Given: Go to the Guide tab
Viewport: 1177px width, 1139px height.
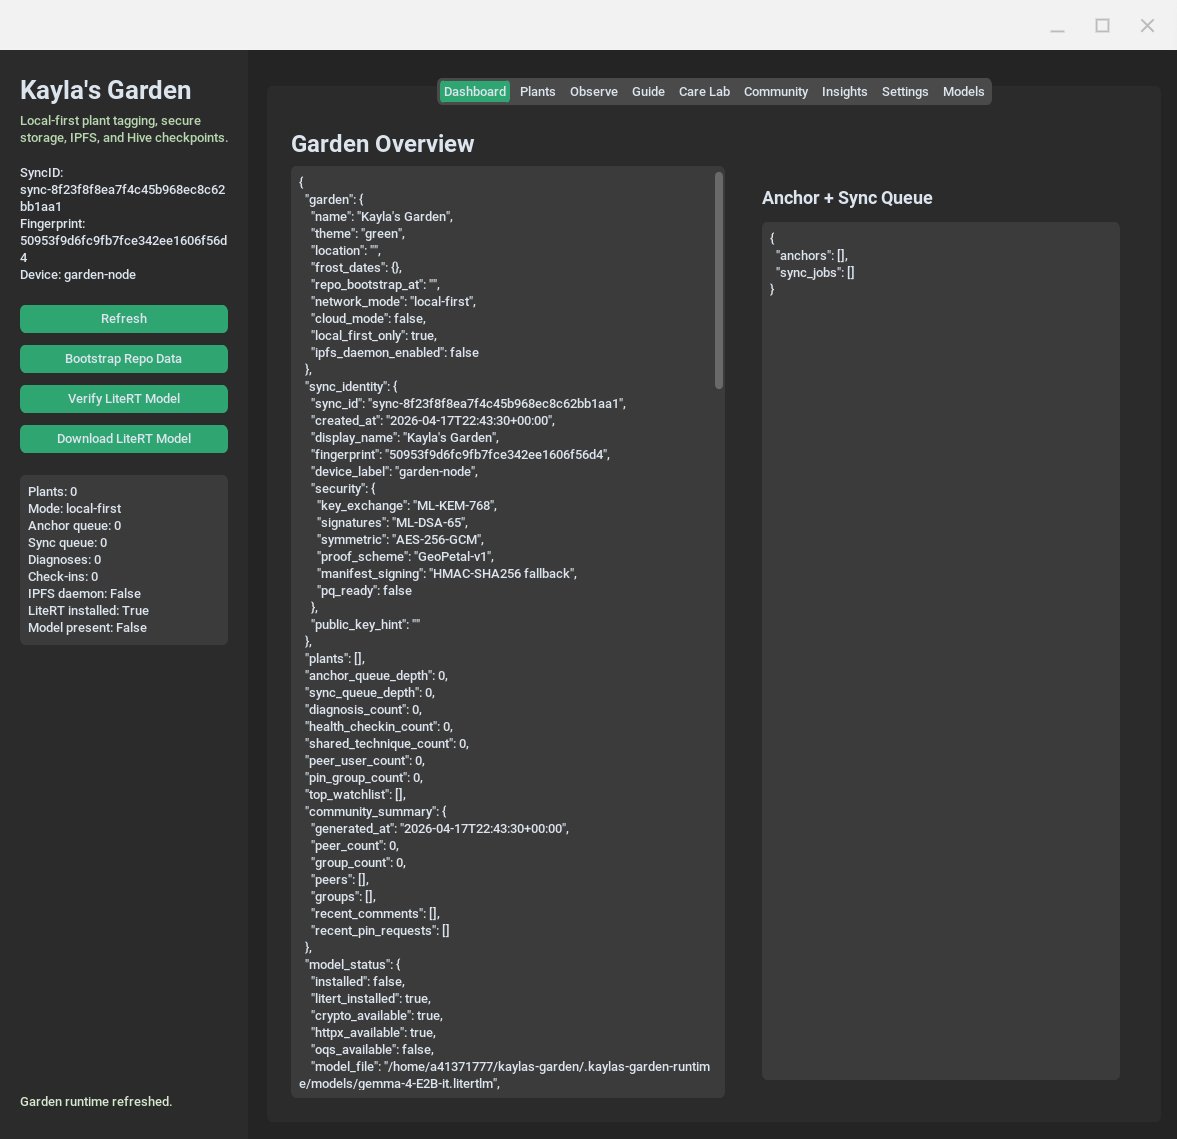Looking at the screenshot, I should click(648, 92).
